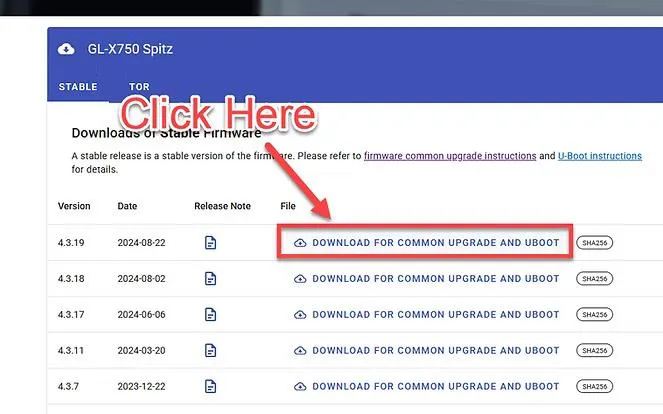This screenshot has height=414, width=663.
Task: Click the version cell 4.3.19
Action: point(71,243)
